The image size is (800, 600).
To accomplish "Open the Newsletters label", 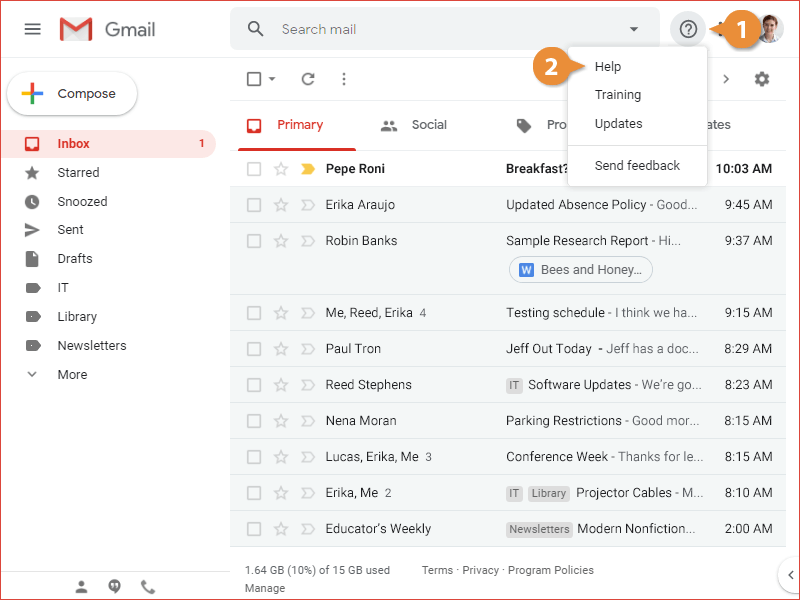I will pos(92,345).
